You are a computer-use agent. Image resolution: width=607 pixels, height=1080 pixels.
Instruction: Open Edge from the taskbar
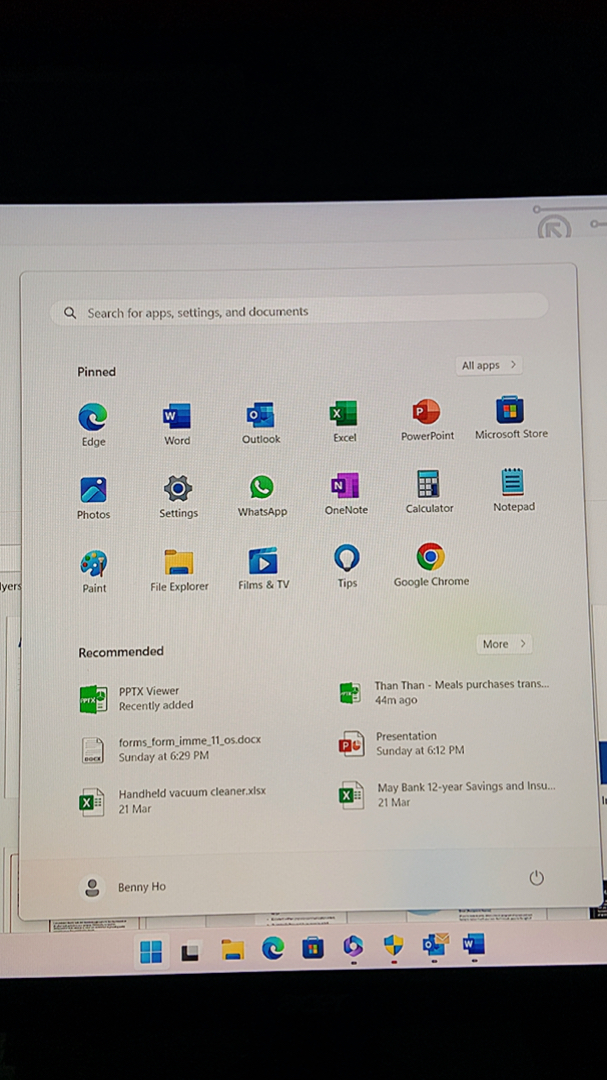coord(273,949)
